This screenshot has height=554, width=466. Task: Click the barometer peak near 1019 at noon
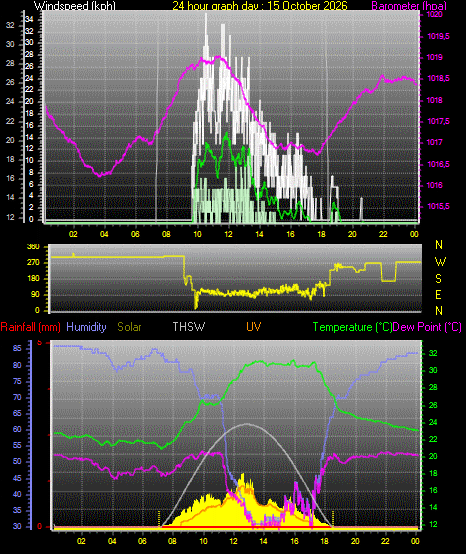(x=219, y=57)
